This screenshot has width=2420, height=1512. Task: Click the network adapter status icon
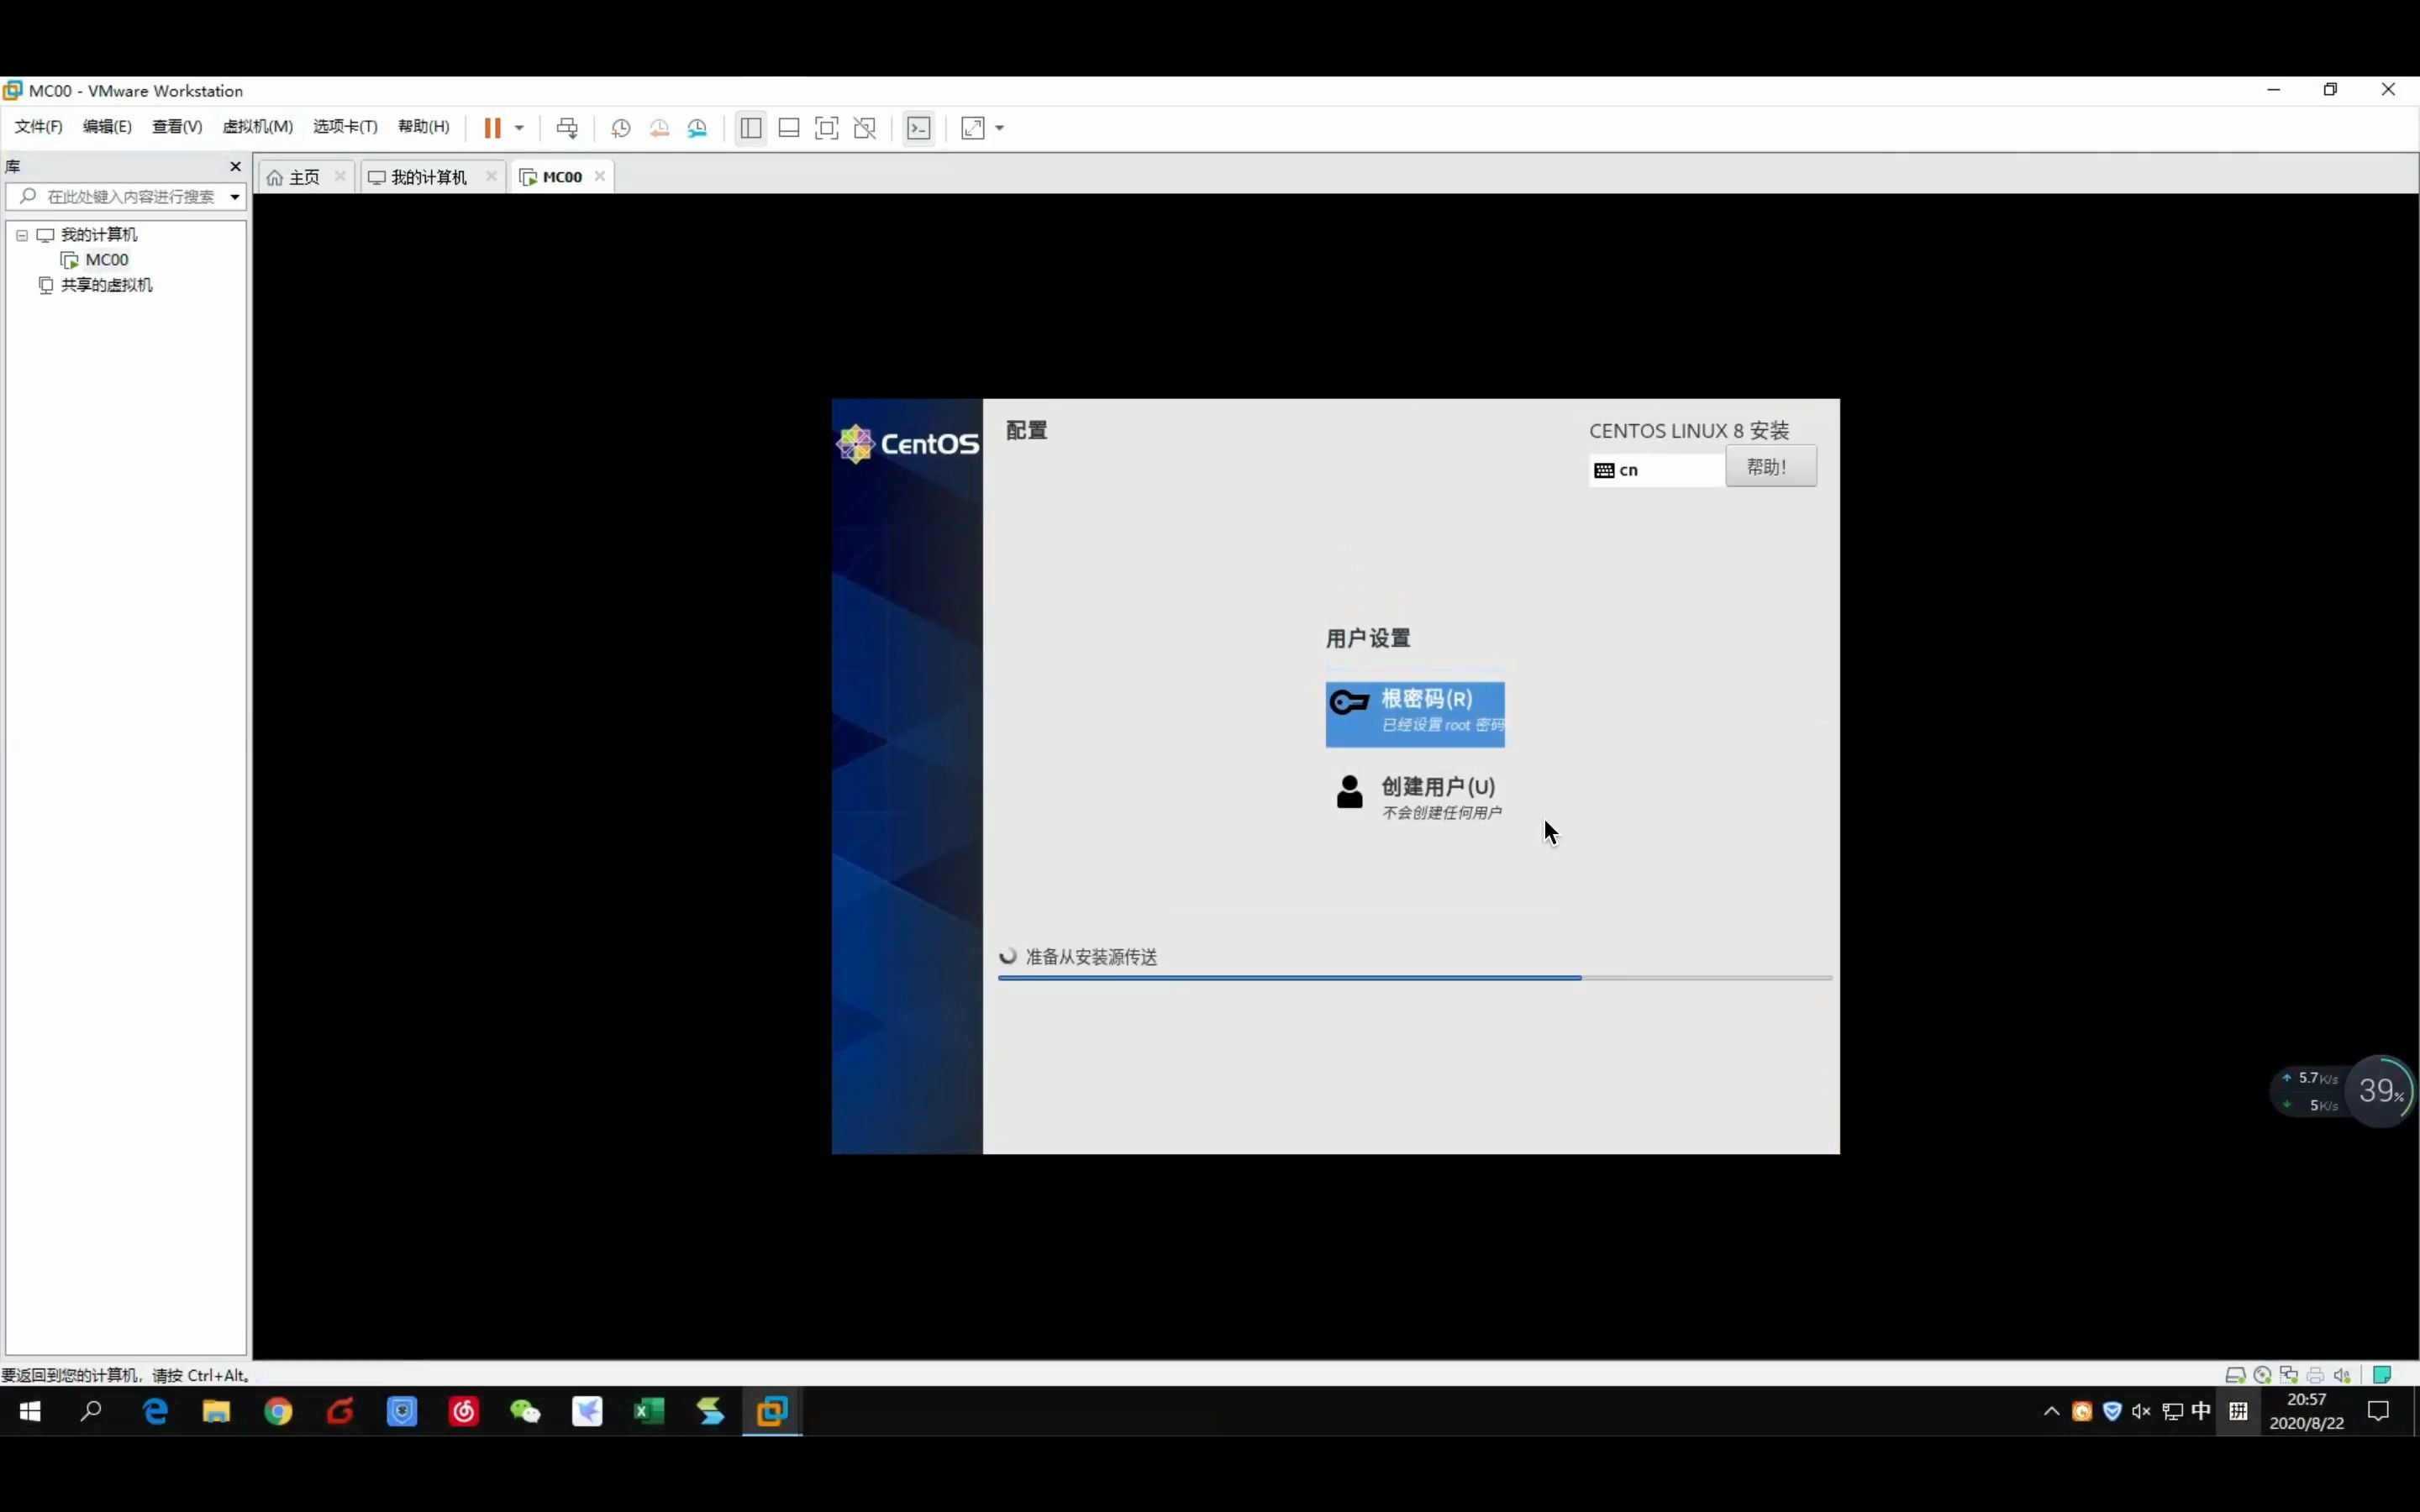(2289, 1375)
